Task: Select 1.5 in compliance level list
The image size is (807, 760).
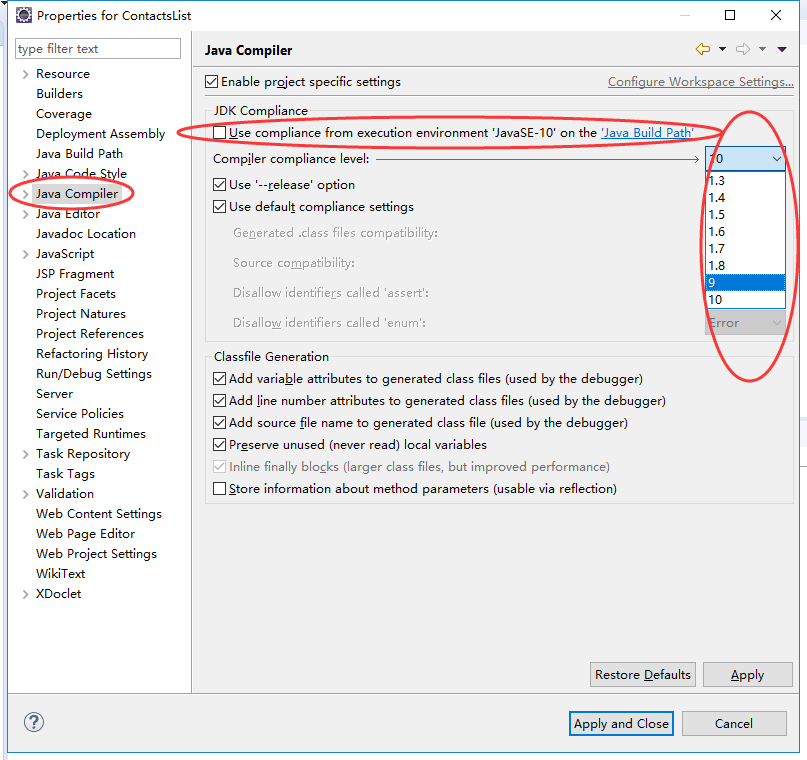Action: [745, 215]
